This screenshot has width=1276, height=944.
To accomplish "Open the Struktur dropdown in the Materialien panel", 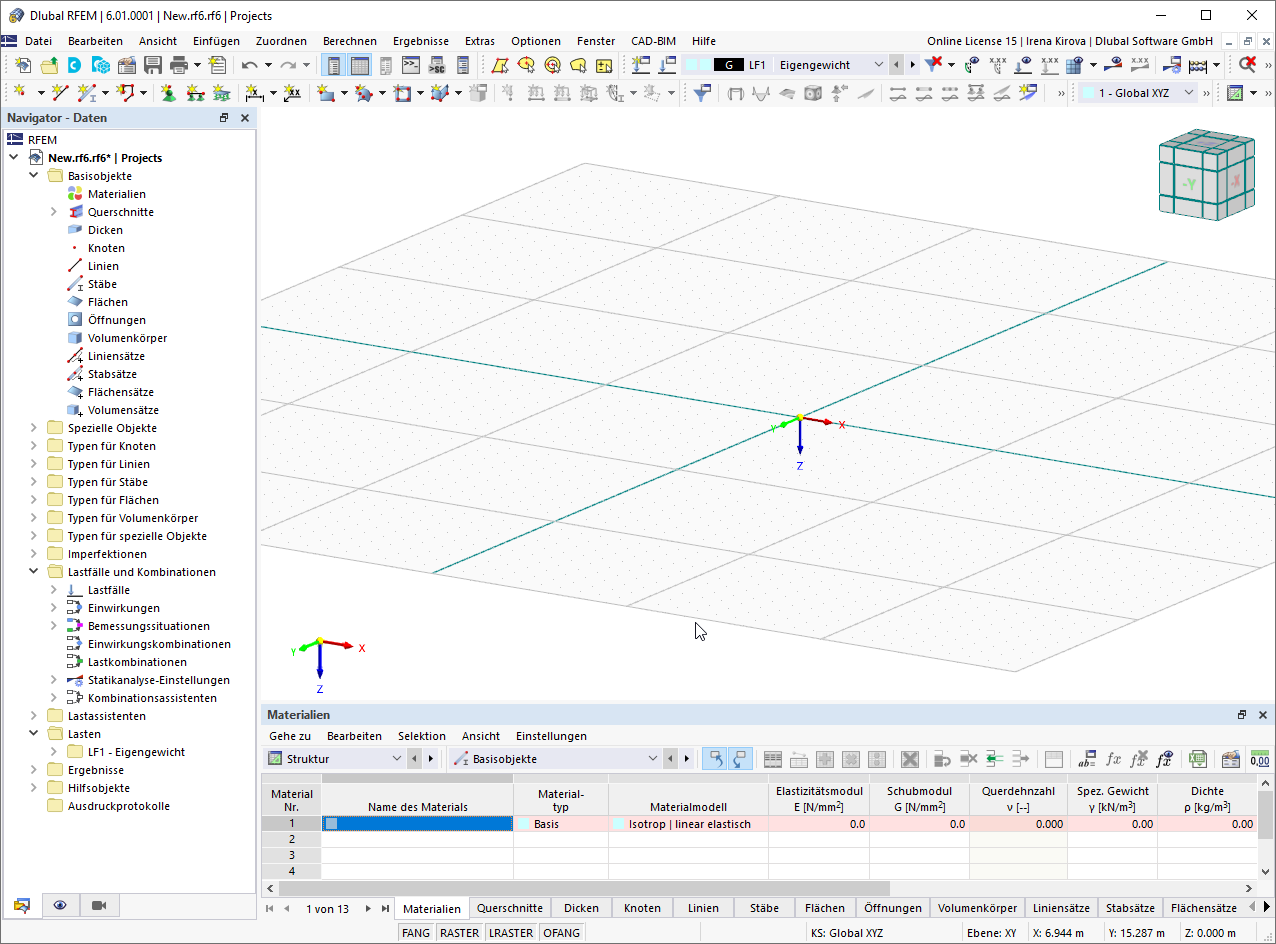I will [397, 758].
